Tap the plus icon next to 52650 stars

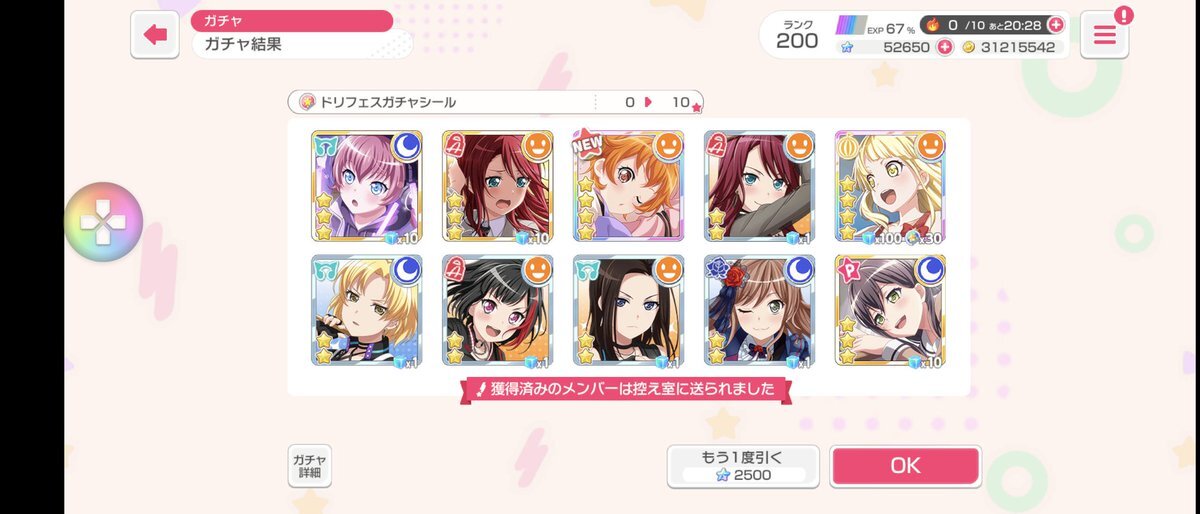tap(944, 47)
